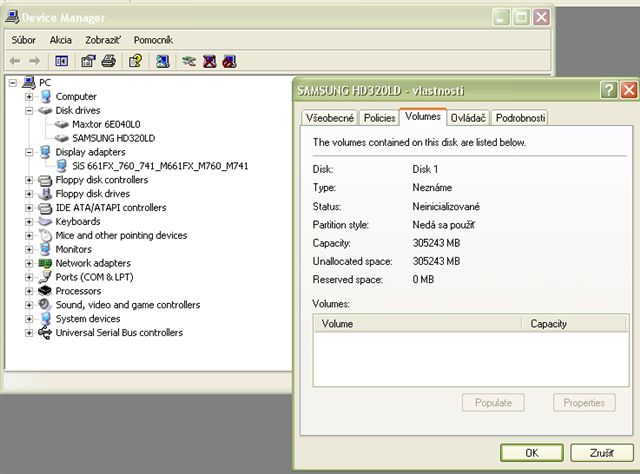The height and width of the screenshot is (474, 640).
Task: Click the Zrušiť button
Action: (x=600, y=451)
